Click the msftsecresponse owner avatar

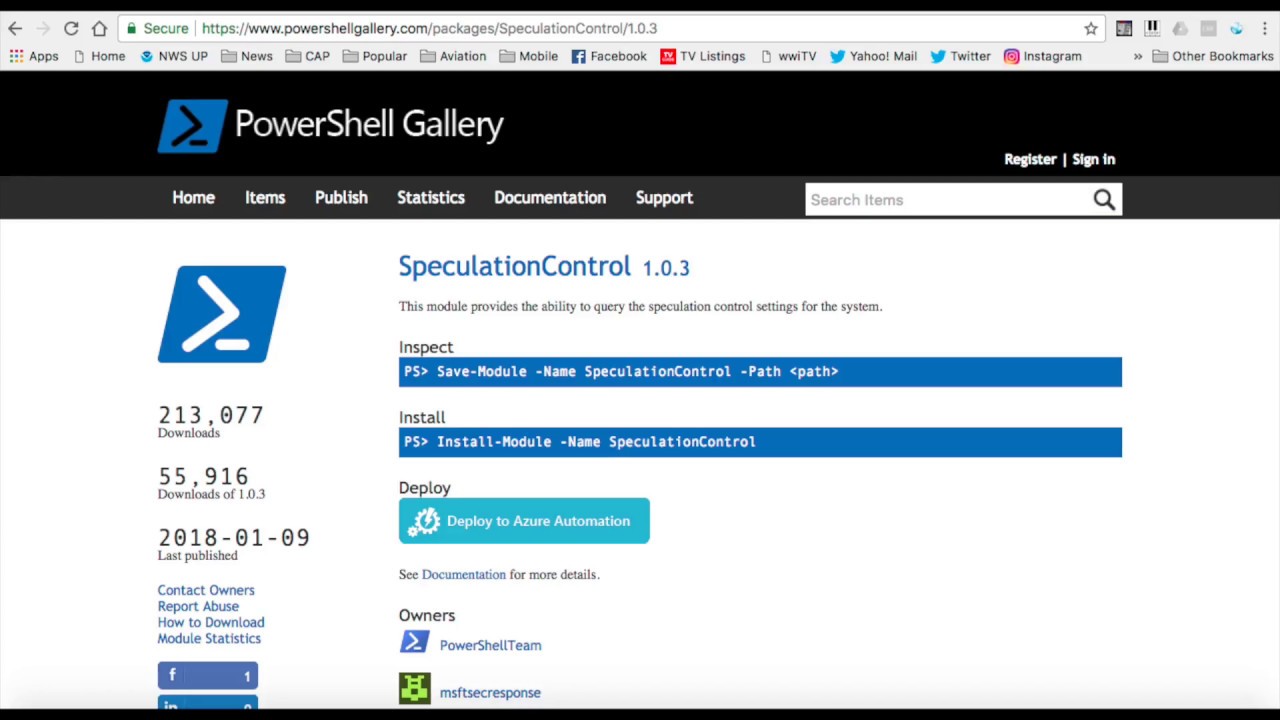(414, 689)
